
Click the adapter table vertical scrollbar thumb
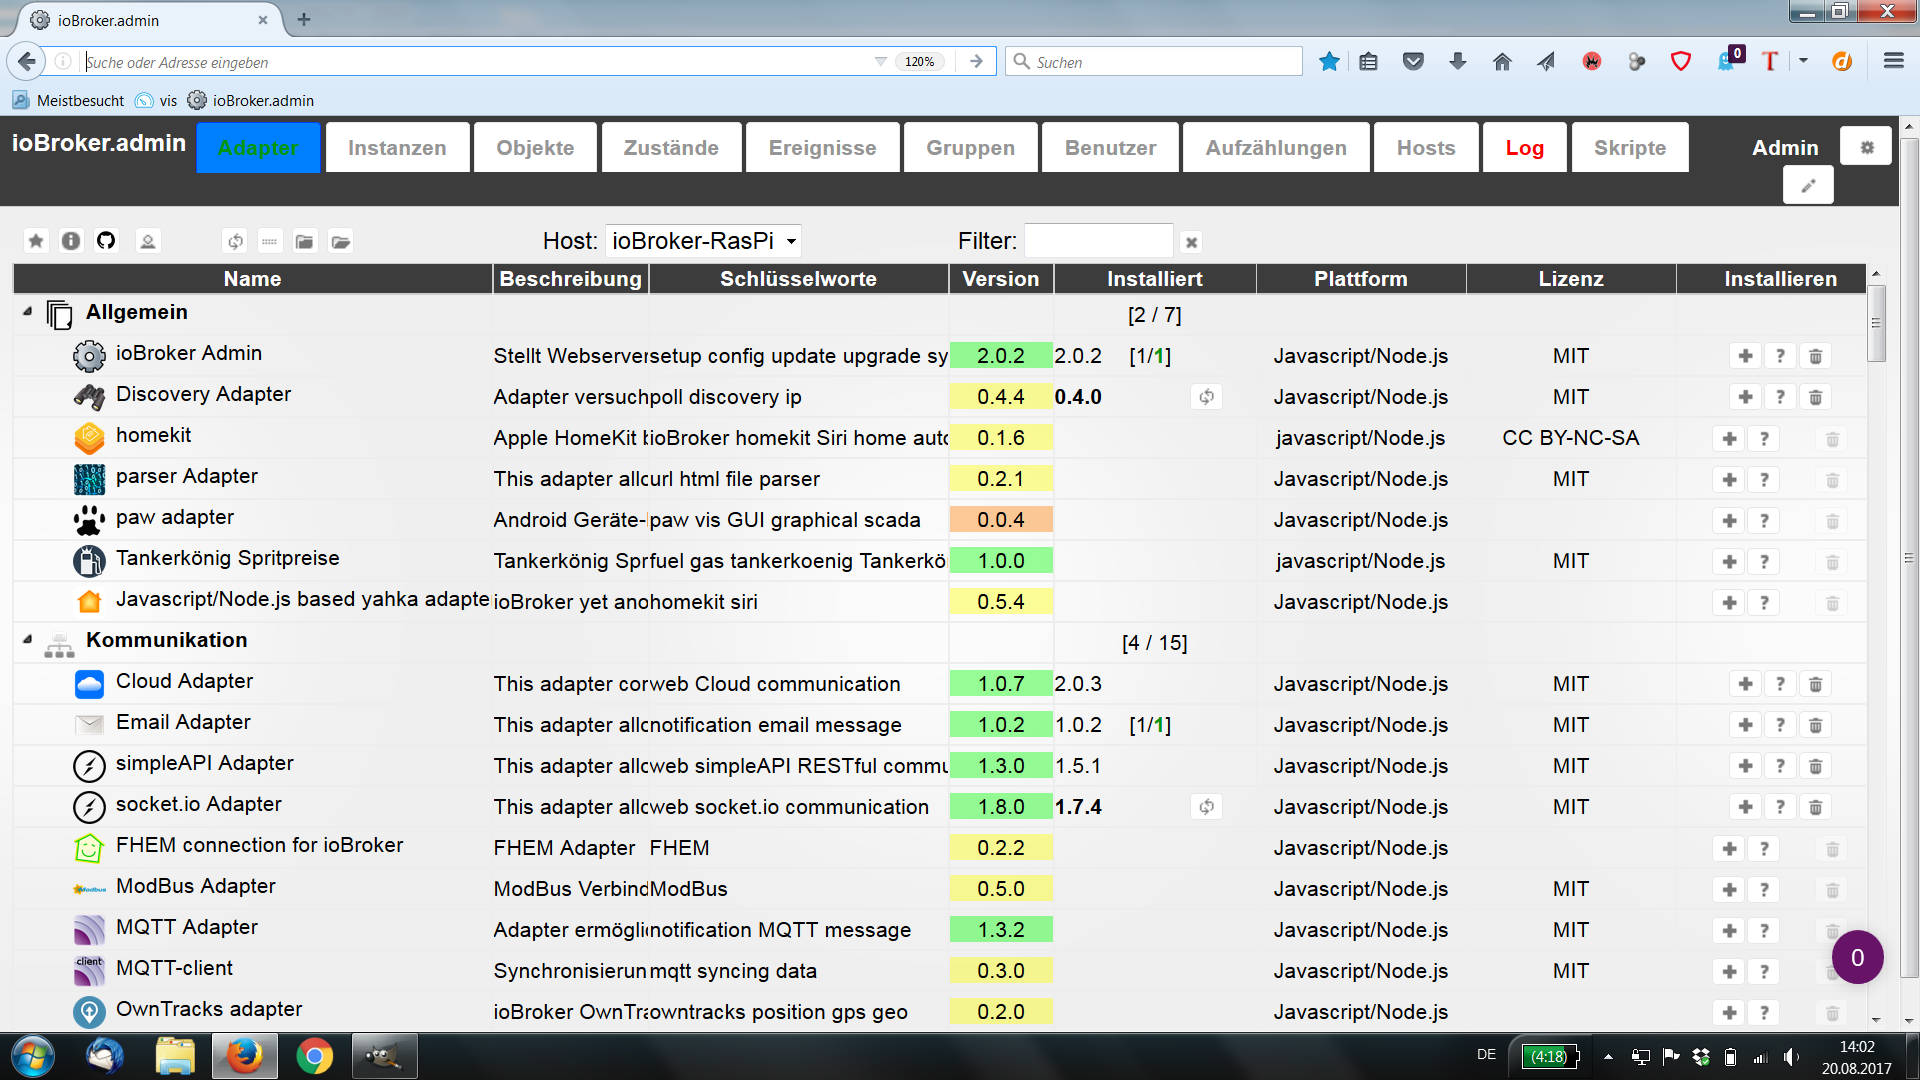[1876, 322]
